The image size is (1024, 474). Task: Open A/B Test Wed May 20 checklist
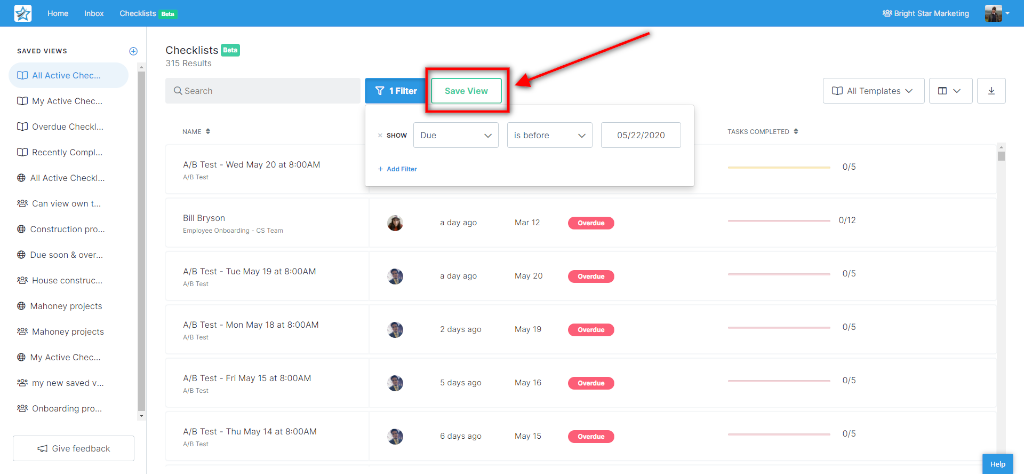tap(251, 165)
